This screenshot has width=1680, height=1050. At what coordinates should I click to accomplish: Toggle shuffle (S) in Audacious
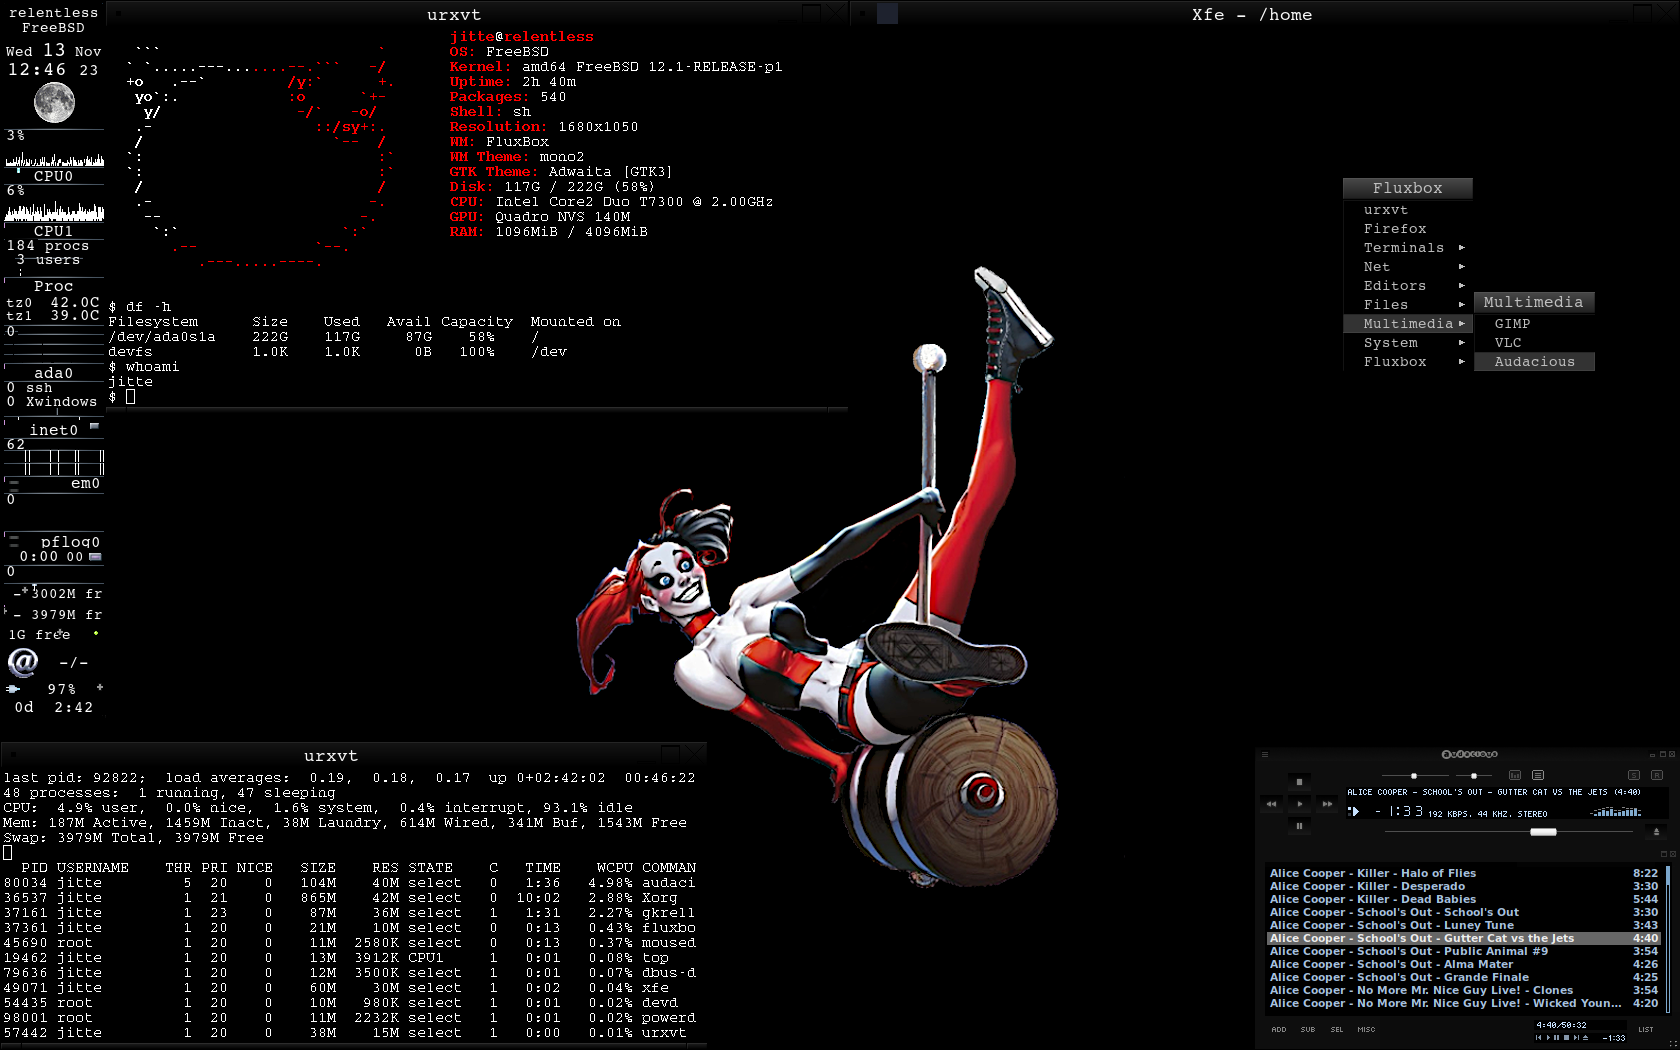[1634, 775]
